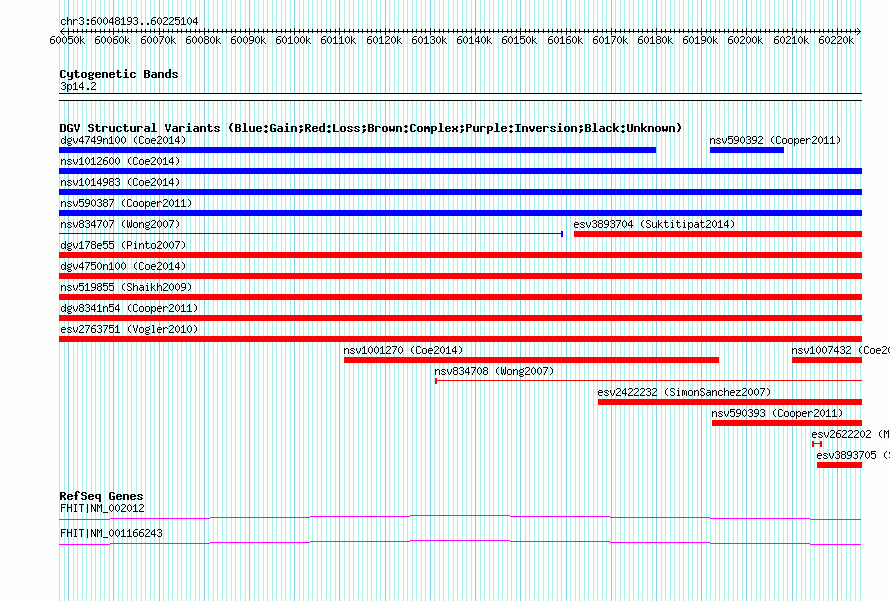Open variant label esv3893704 (Suktitipat2014)
Image resolution: width=890 pixels, height=601 pixels.
coord(654,224)
